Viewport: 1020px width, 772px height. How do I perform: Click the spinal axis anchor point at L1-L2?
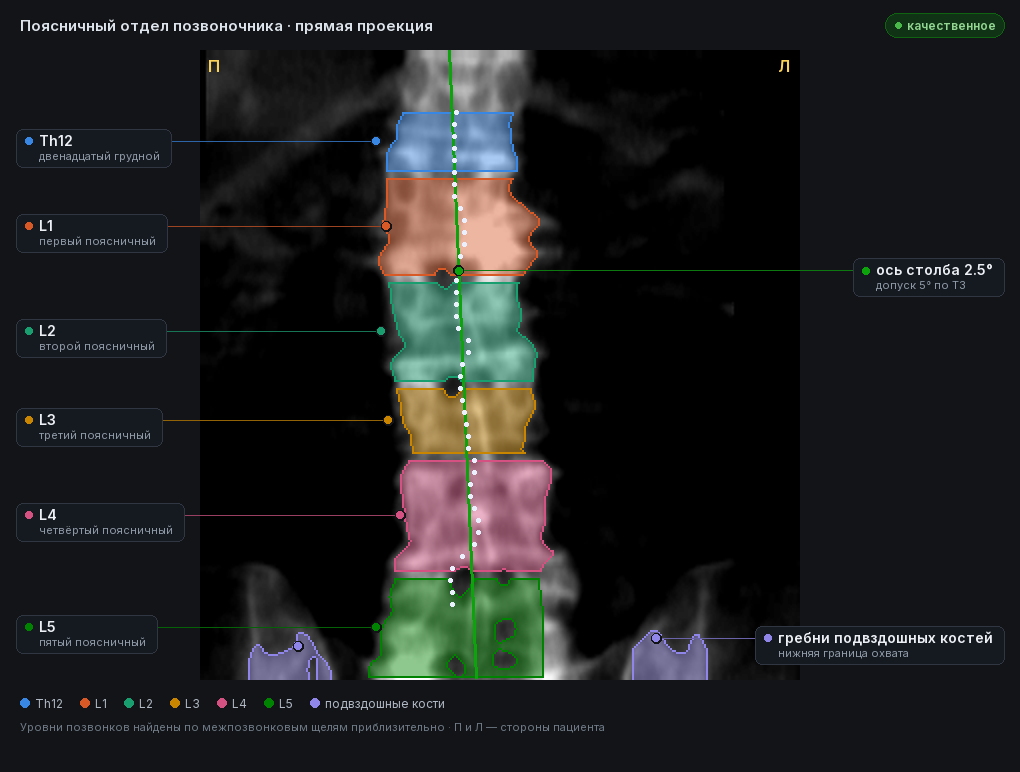point(459,271)
